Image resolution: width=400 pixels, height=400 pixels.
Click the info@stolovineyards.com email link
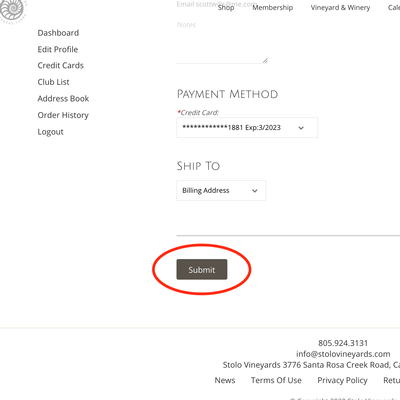343,354
